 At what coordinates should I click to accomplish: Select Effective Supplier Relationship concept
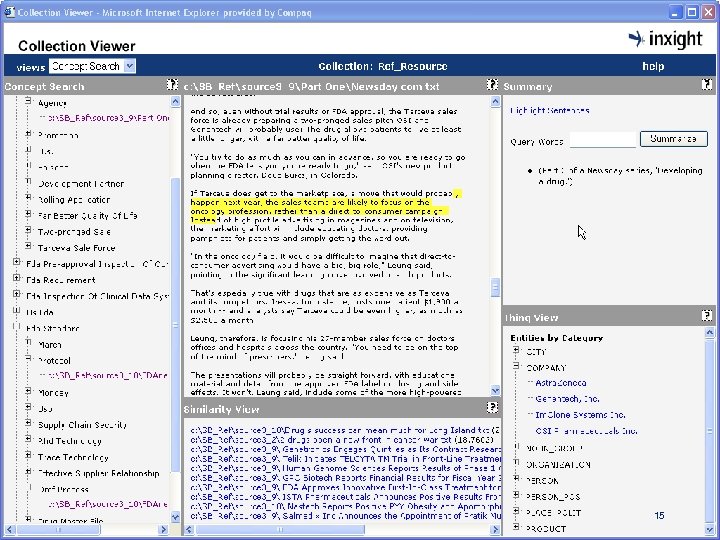click(99, 473)
